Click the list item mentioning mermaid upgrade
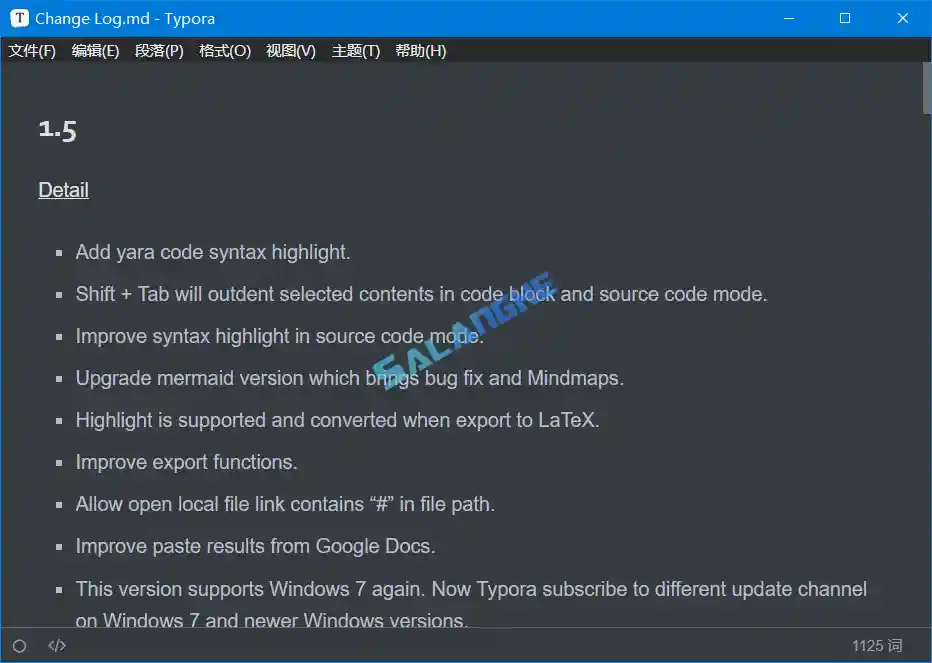Image resolution: width=932 pixels, height=663 pixels. point(349,378)
